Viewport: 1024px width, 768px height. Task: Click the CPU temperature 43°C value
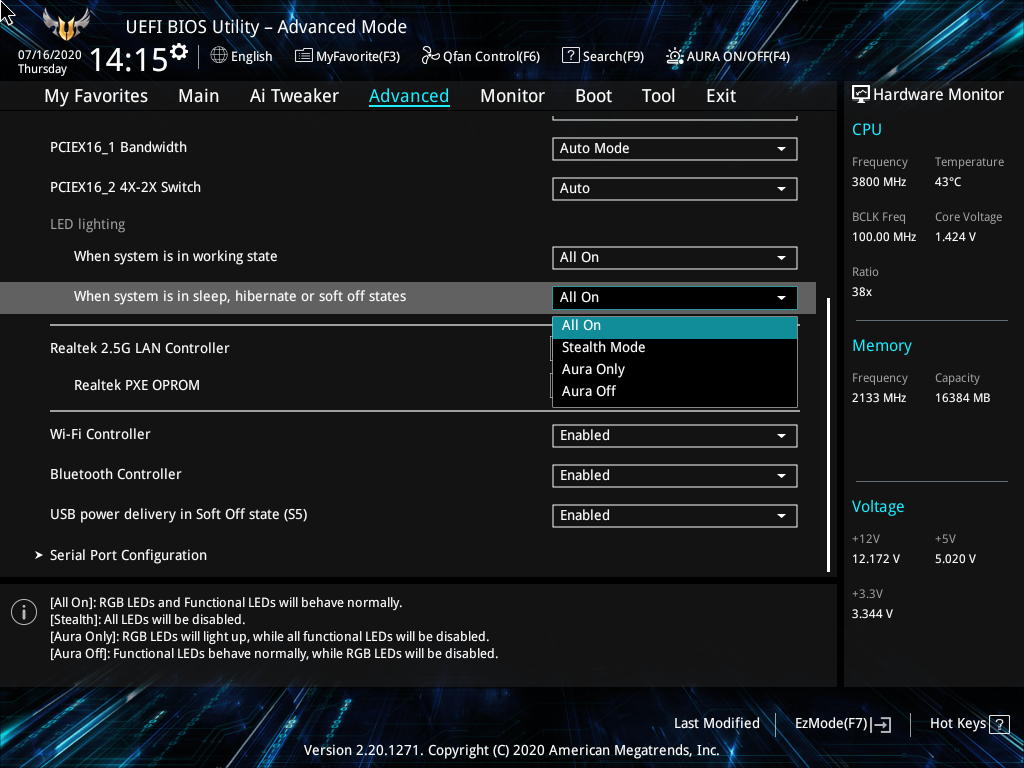point(948,182)
